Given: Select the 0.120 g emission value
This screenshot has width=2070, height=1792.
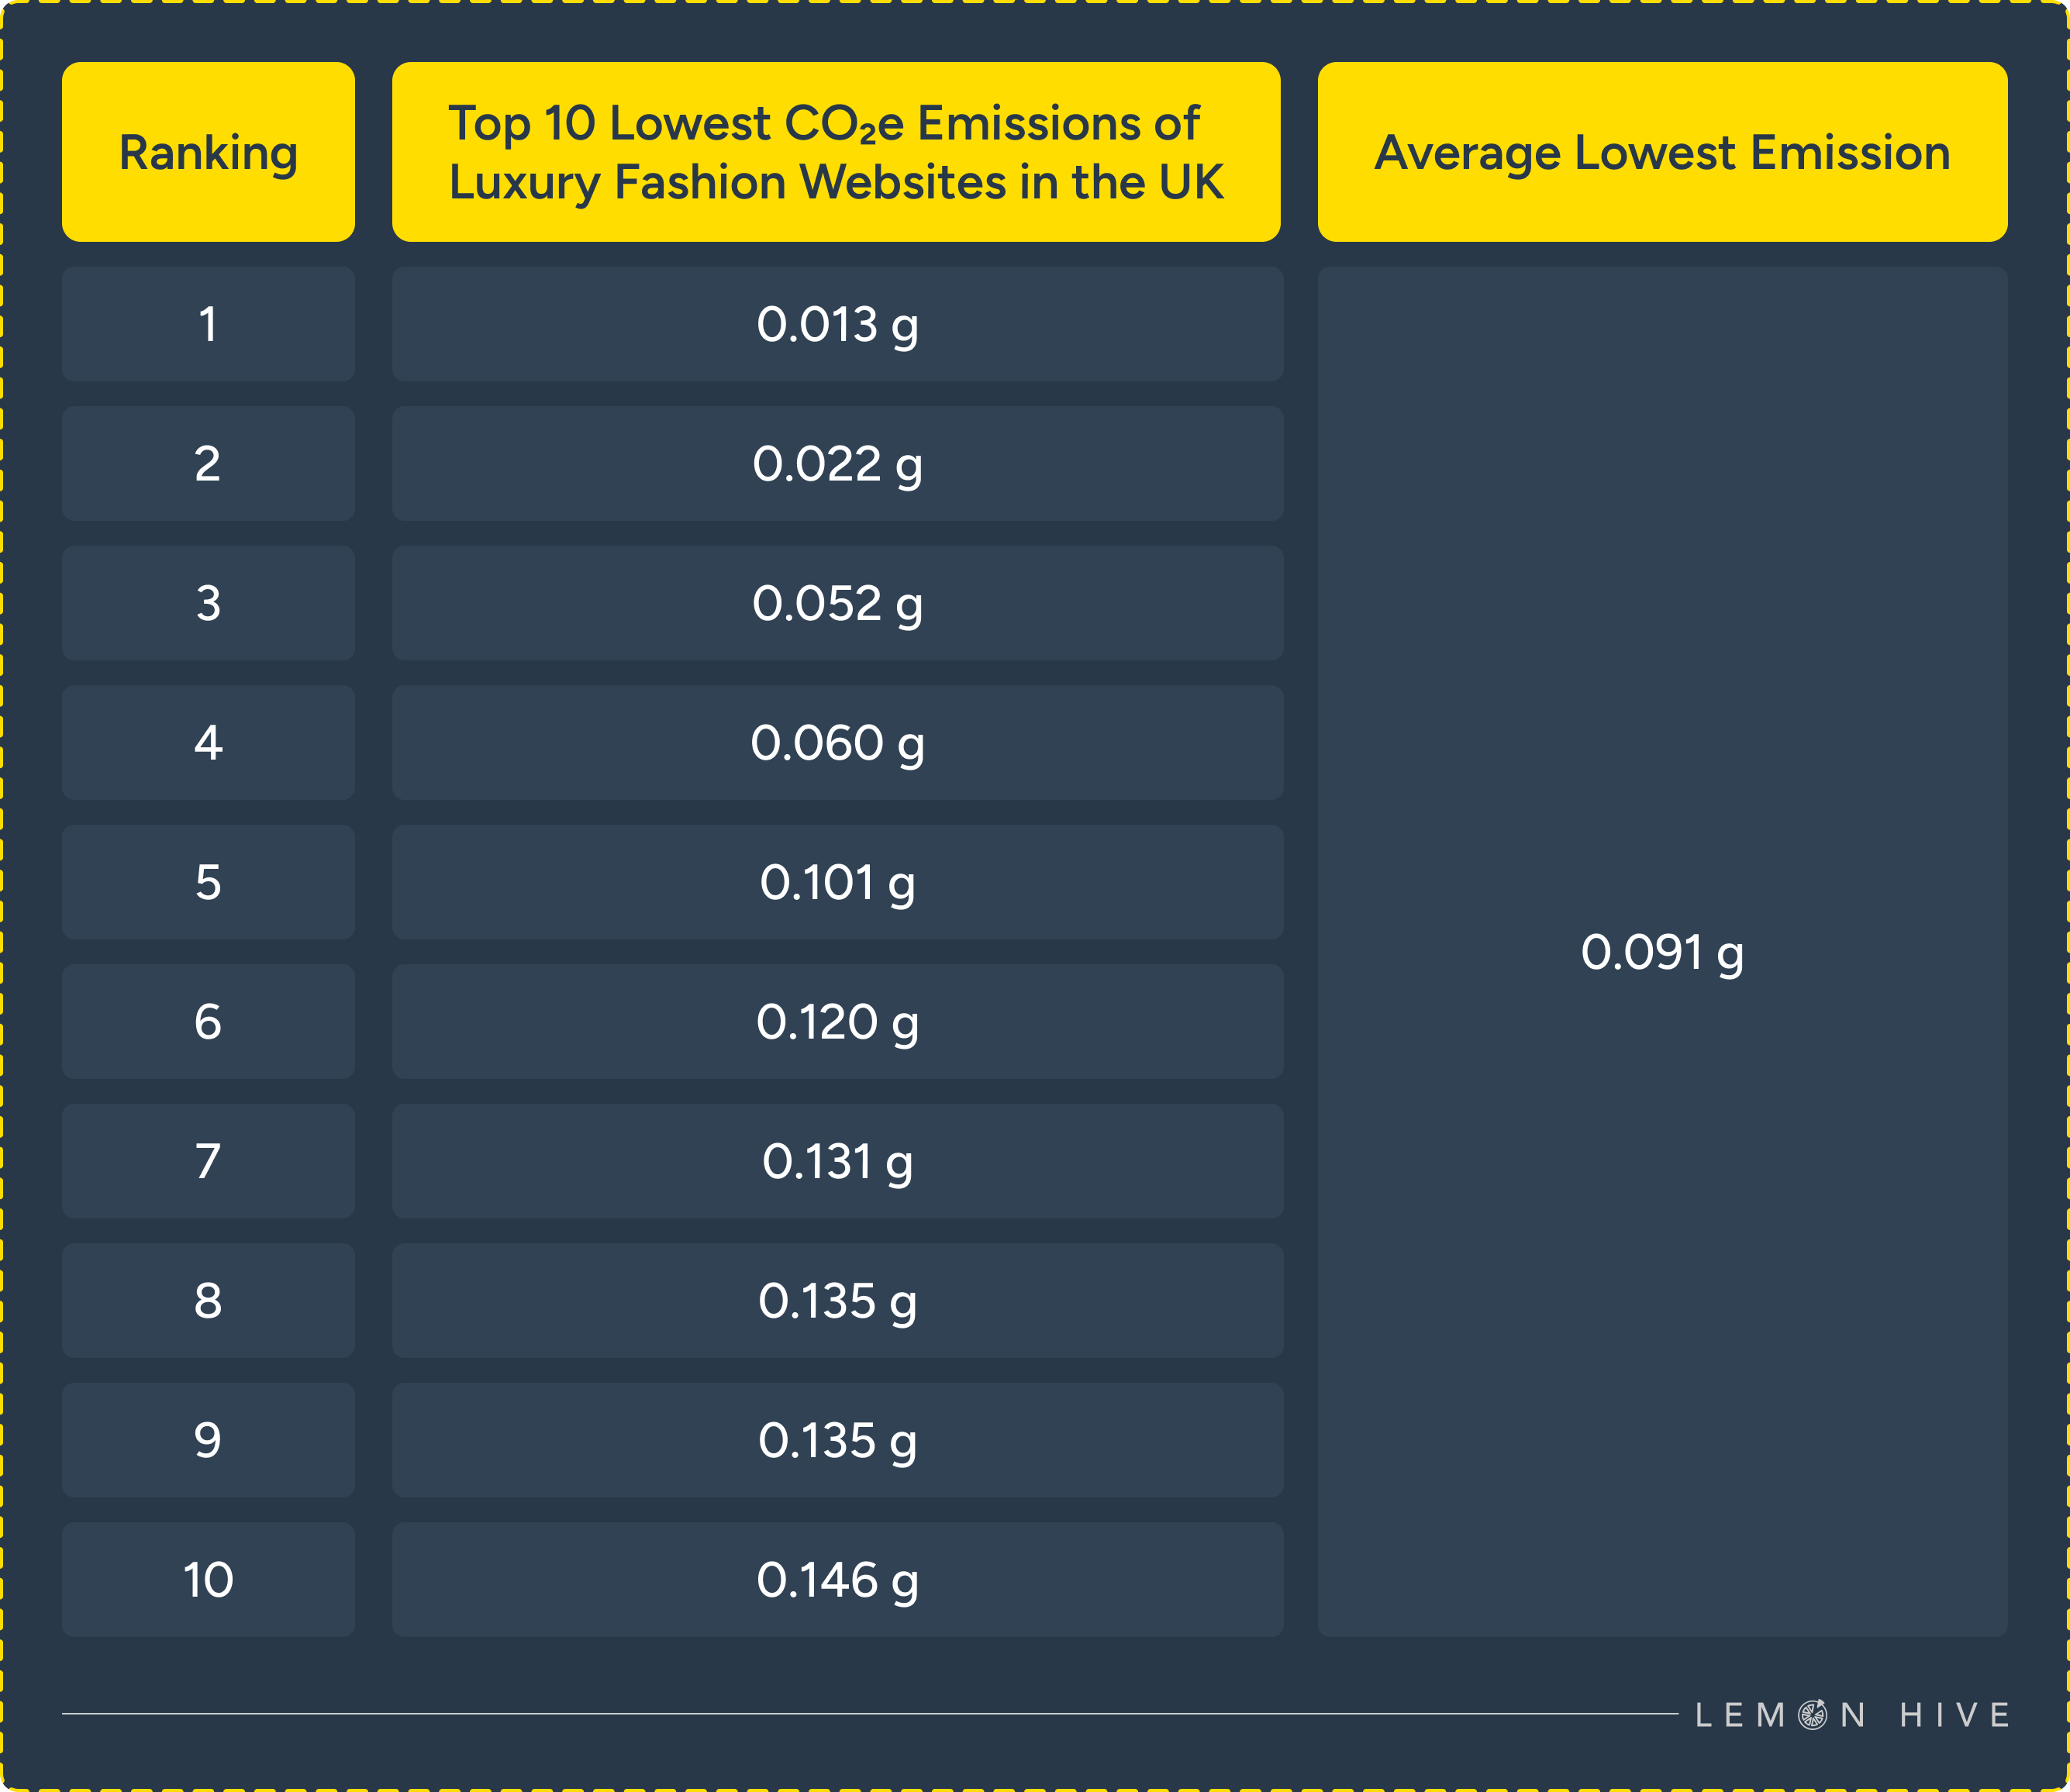Looking at the screenshot, I should [x=837, y=1021].
